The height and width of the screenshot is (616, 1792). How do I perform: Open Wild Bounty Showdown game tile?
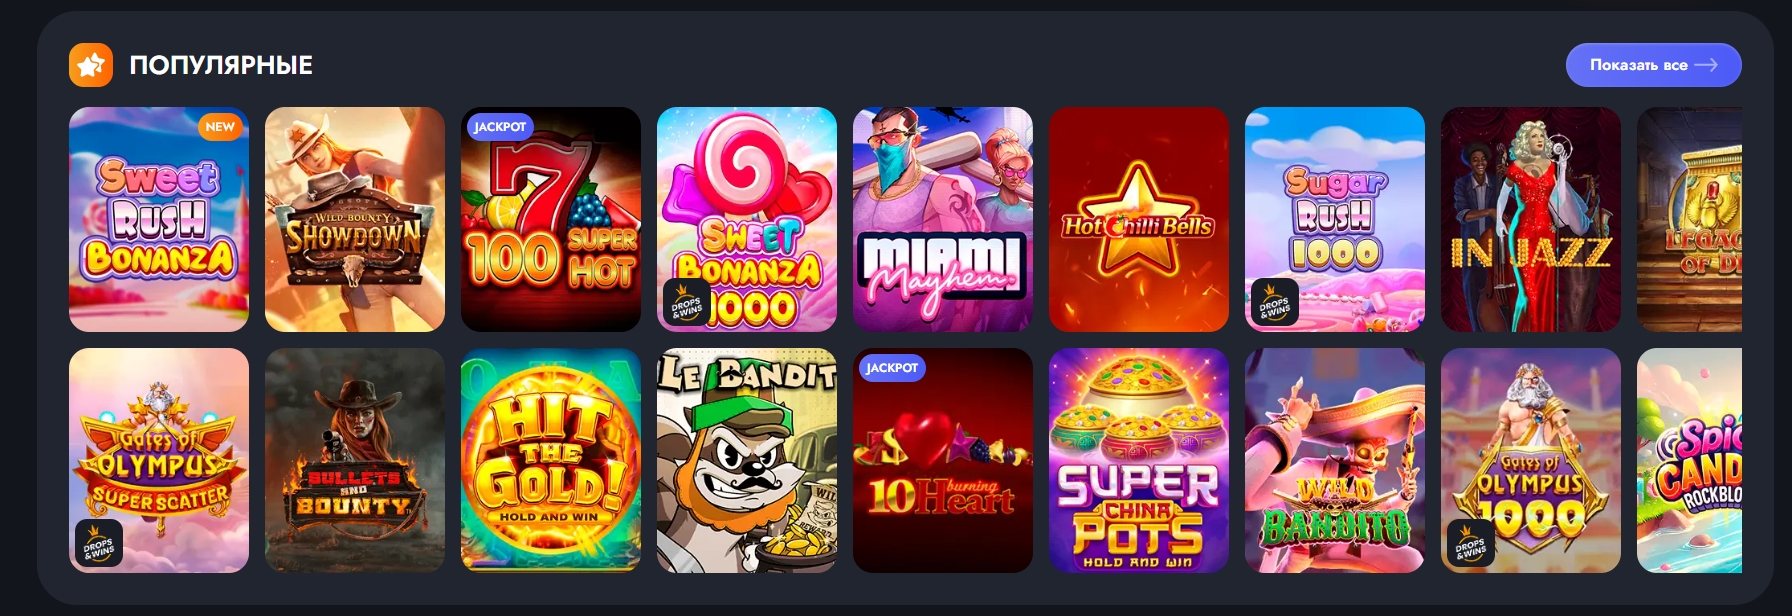(355, 219)
